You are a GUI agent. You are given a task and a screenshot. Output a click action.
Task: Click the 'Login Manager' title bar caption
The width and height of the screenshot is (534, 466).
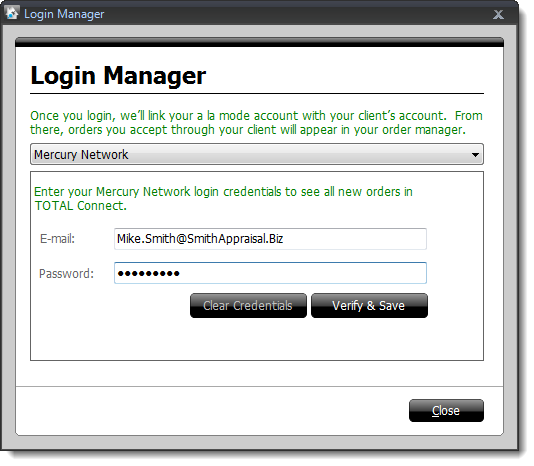(64, 14)
